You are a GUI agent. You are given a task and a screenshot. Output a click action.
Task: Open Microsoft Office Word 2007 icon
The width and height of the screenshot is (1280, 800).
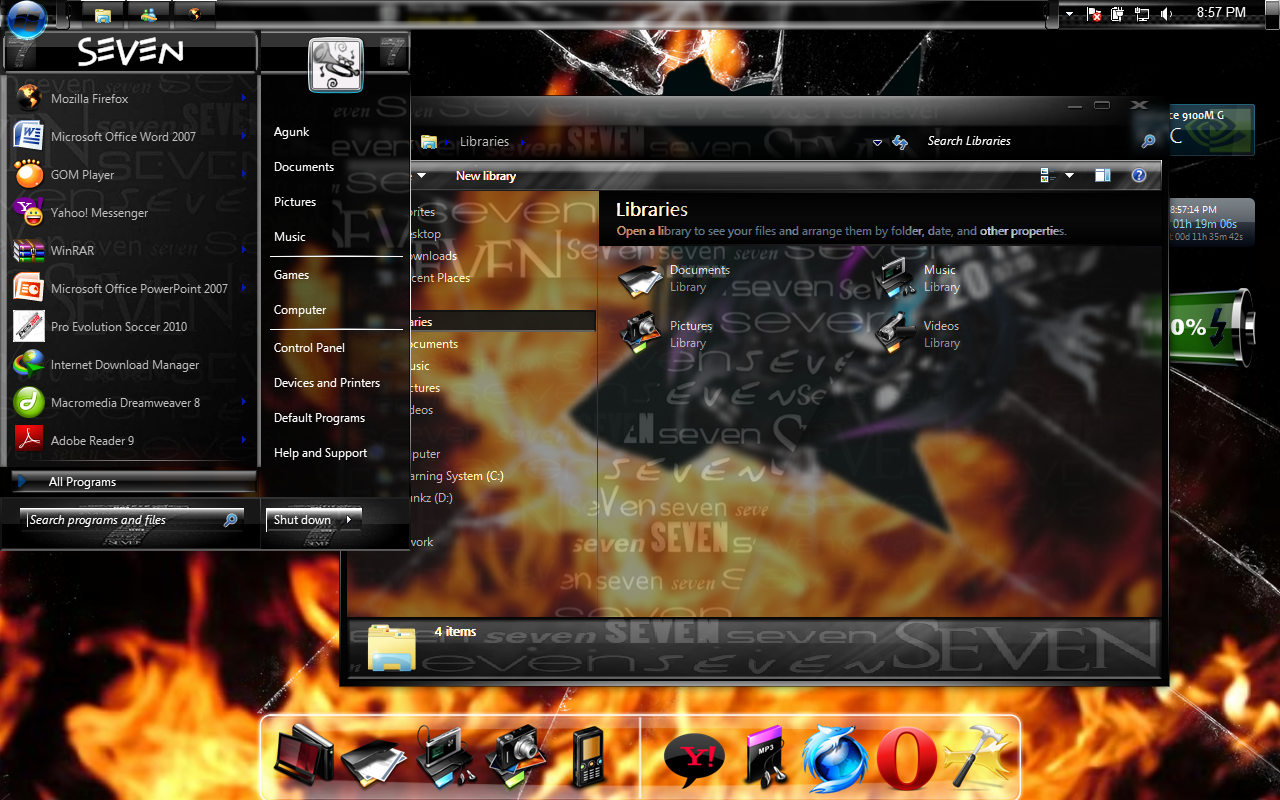coord(28,136)
